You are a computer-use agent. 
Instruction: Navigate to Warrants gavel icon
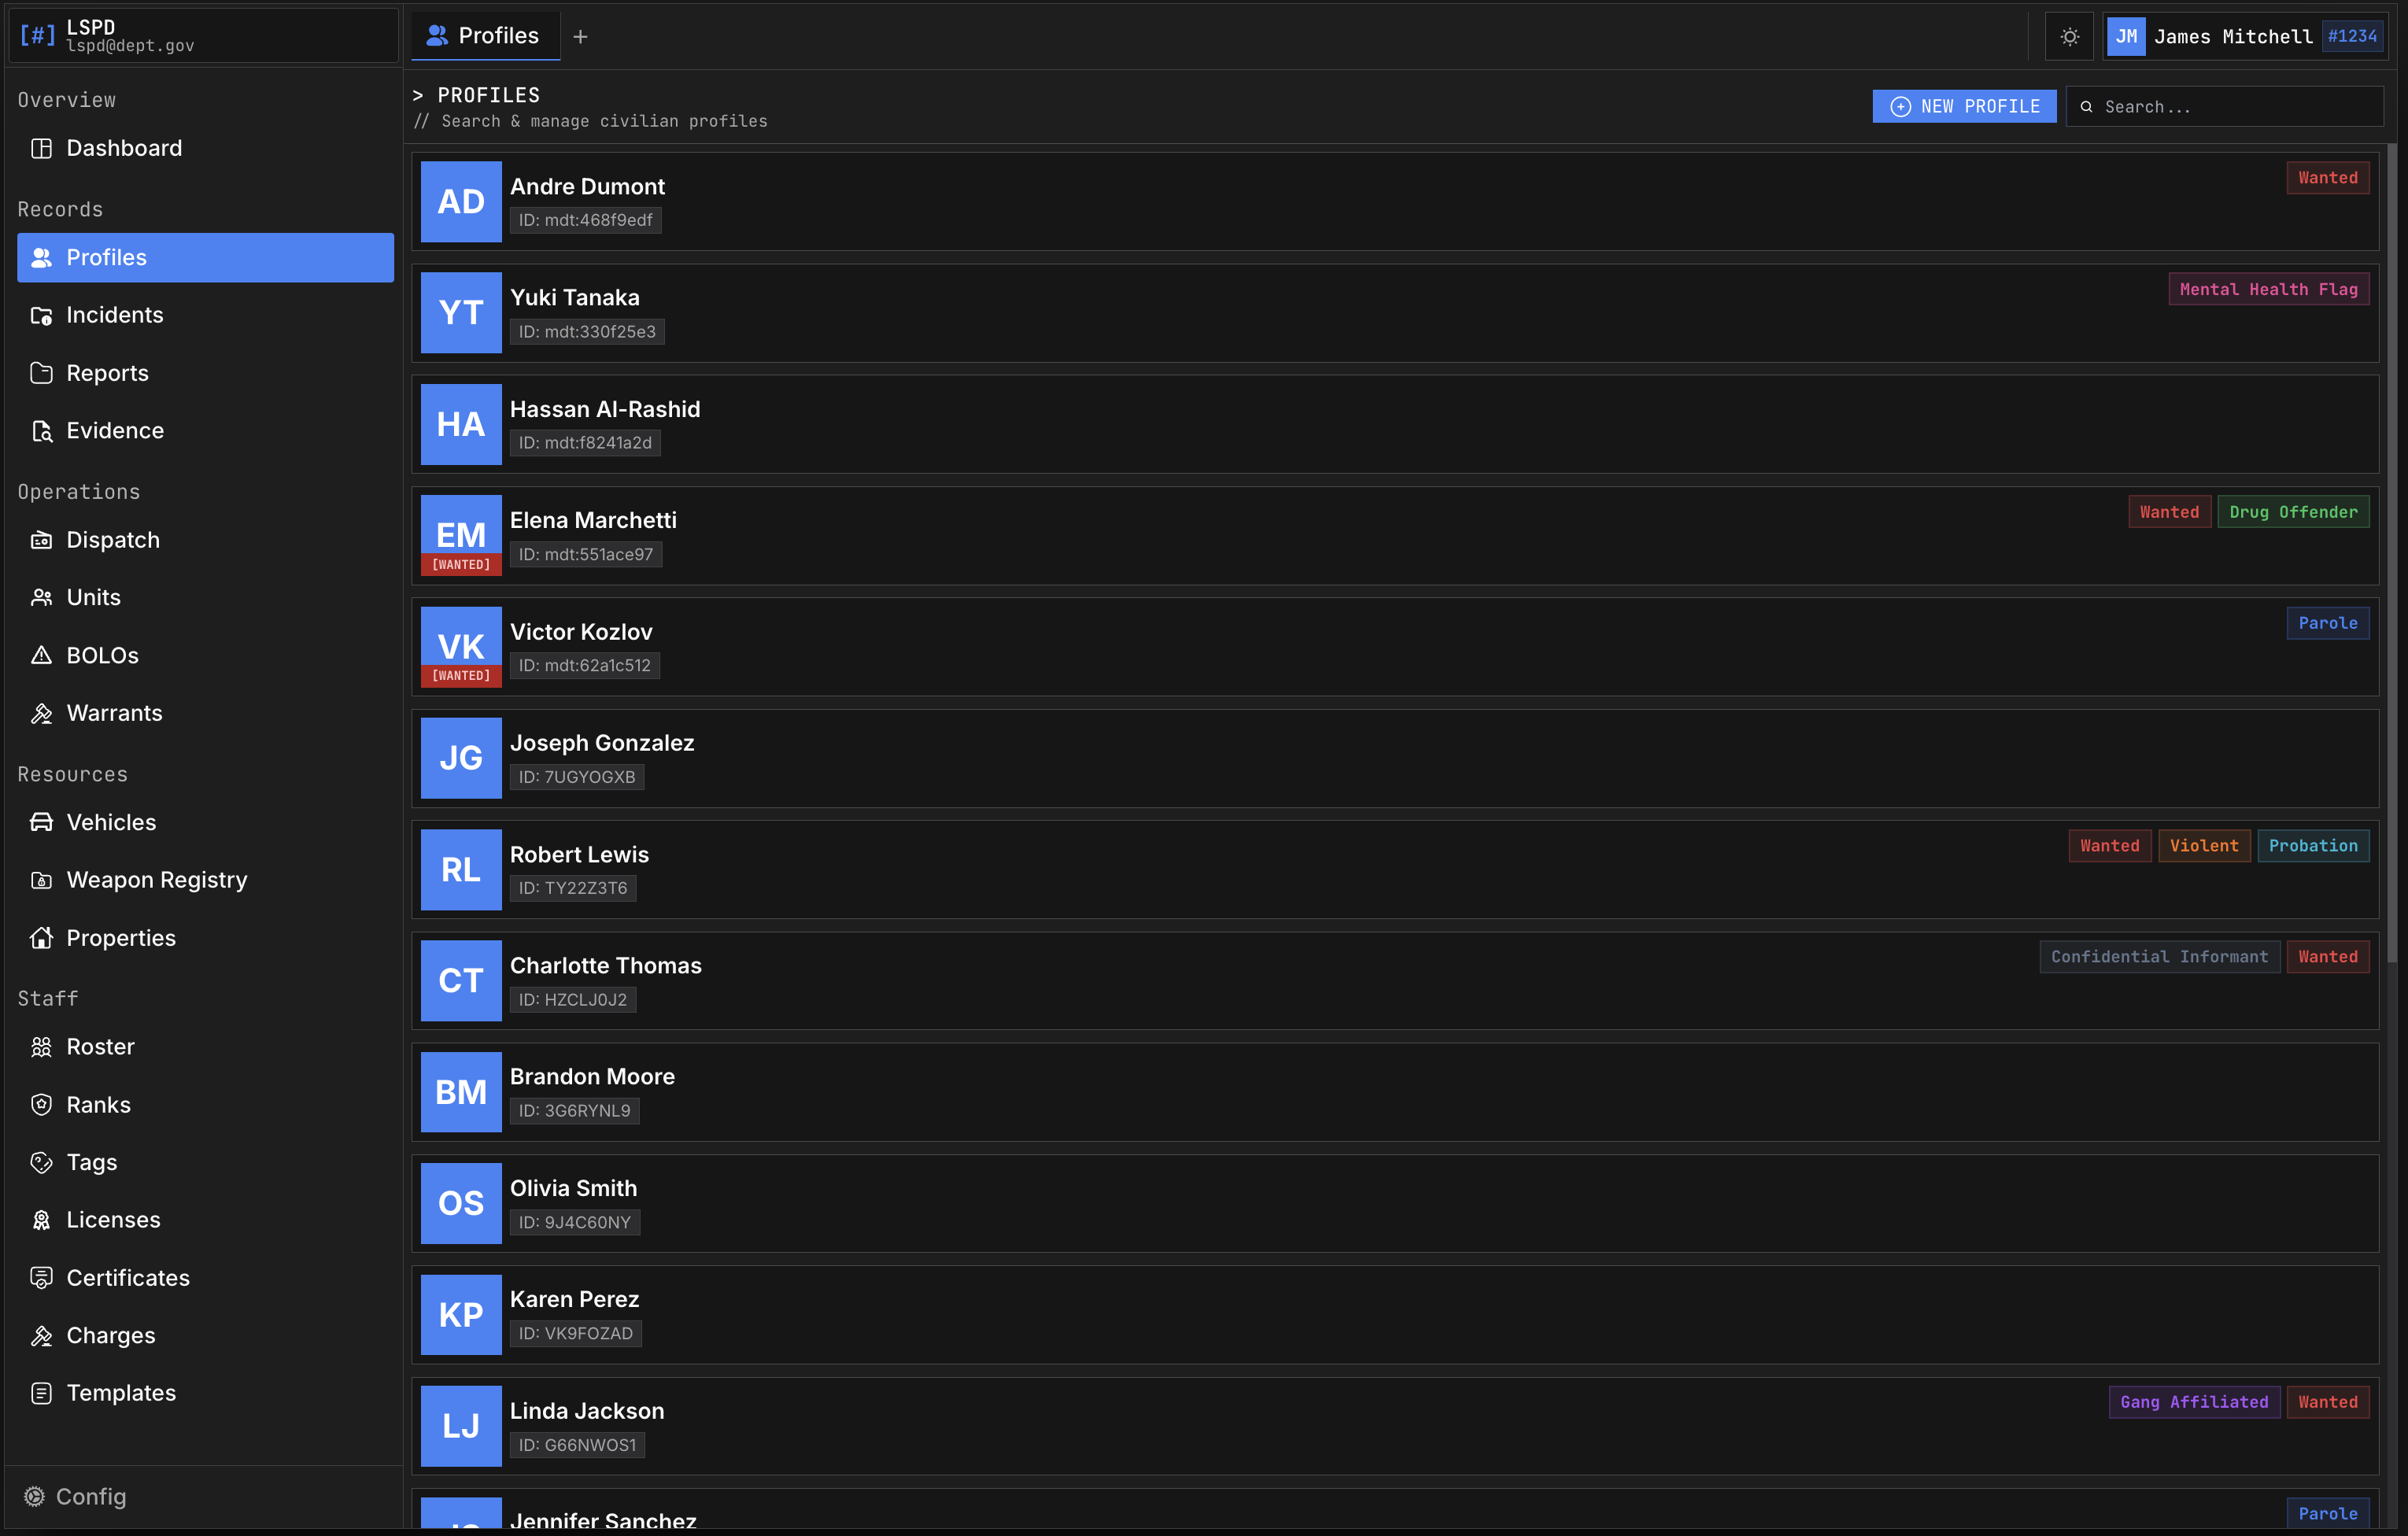41,714
